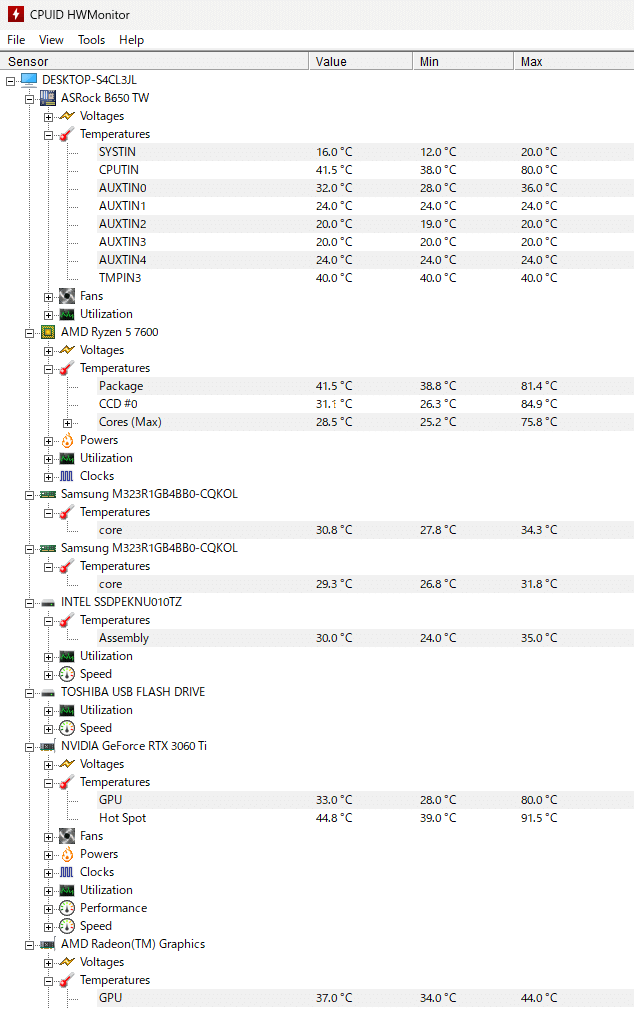
Task: Collapse the INTEL SSDPEKNU010TZ node
Action: (30, 603)
